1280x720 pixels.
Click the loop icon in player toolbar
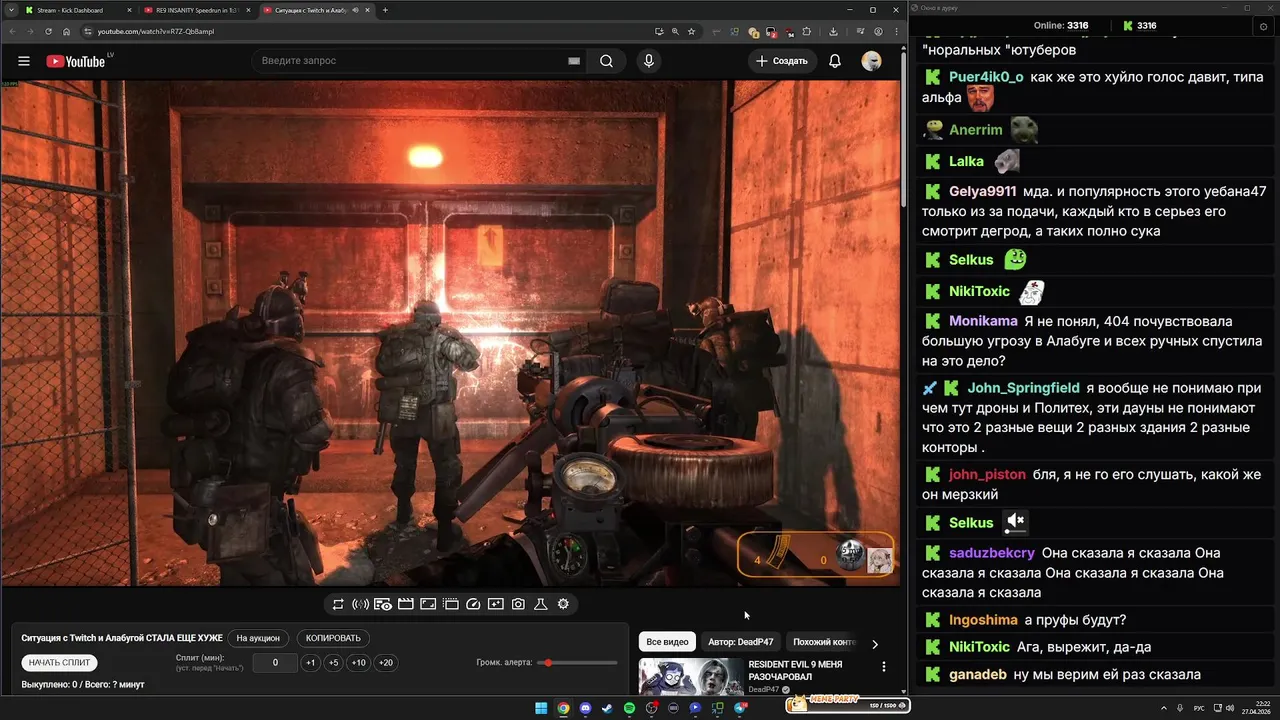pos(338,604)
